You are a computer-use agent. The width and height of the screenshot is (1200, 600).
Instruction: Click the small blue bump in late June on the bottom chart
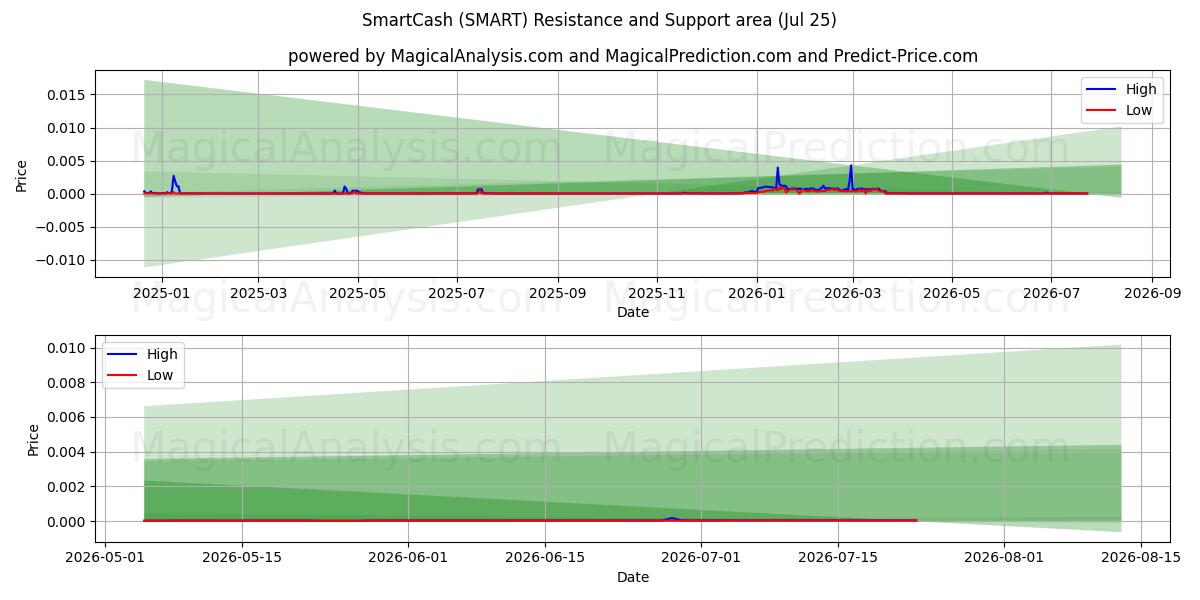(672, 518)
